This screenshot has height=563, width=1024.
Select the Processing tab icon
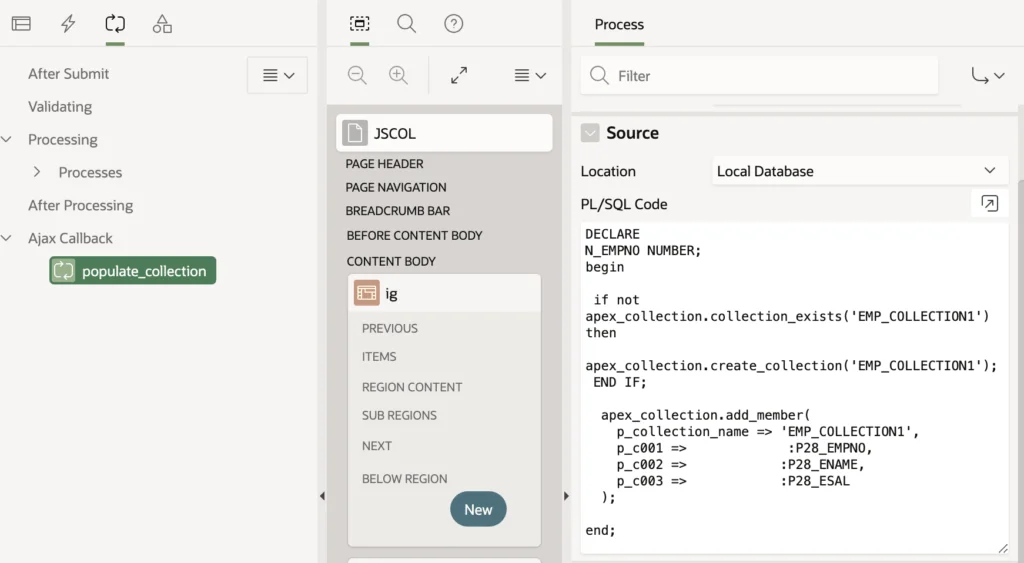115,24
